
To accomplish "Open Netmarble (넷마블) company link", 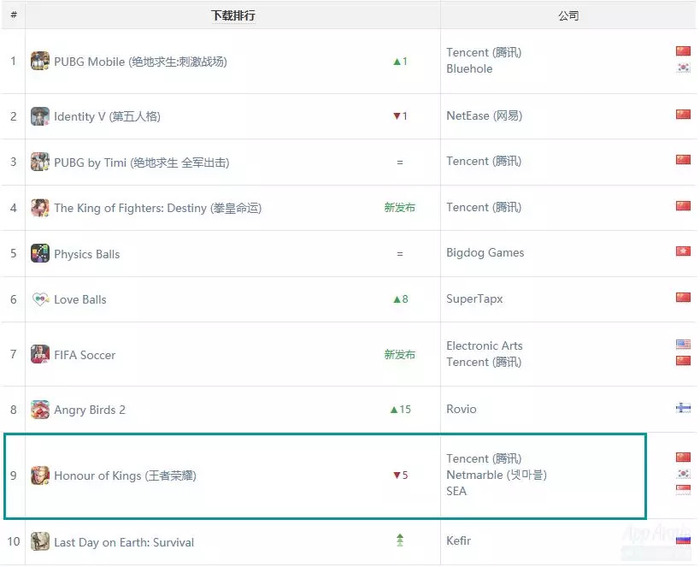I will point(496,475).
